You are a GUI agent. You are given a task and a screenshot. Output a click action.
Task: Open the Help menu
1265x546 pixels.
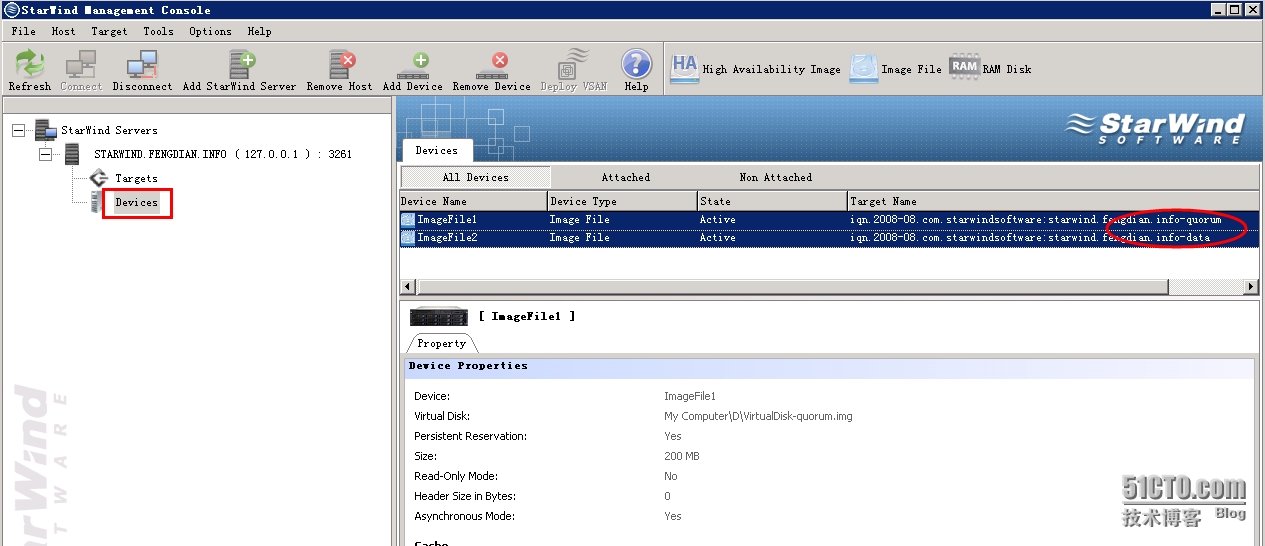pos(259,31)
